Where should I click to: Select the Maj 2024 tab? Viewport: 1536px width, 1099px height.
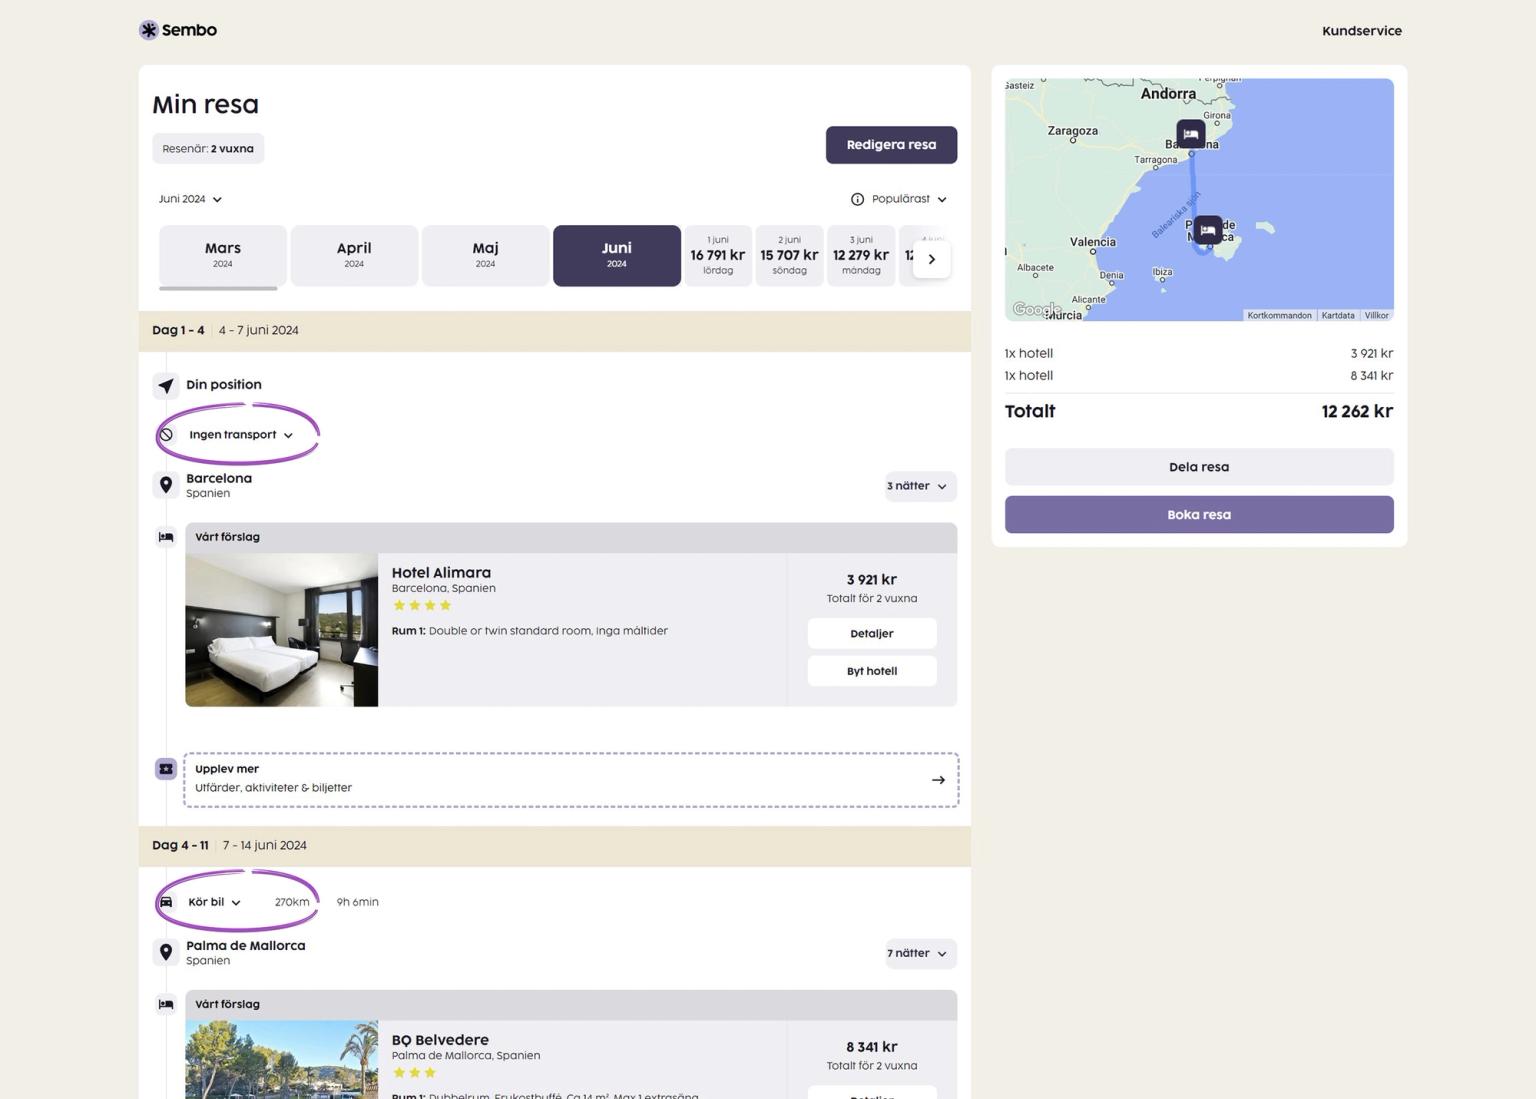(485, 256)
